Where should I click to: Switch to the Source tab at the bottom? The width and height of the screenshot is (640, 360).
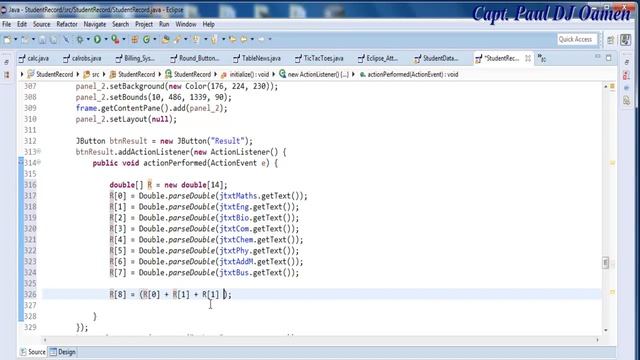[x=33, y=352]
